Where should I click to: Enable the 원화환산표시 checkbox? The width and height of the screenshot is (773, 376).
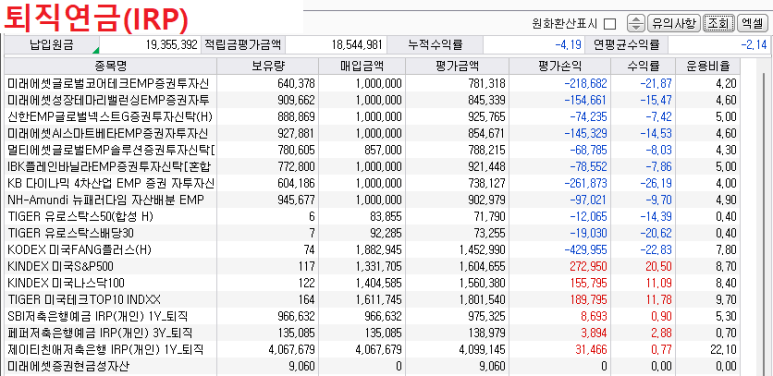[610, 23]
